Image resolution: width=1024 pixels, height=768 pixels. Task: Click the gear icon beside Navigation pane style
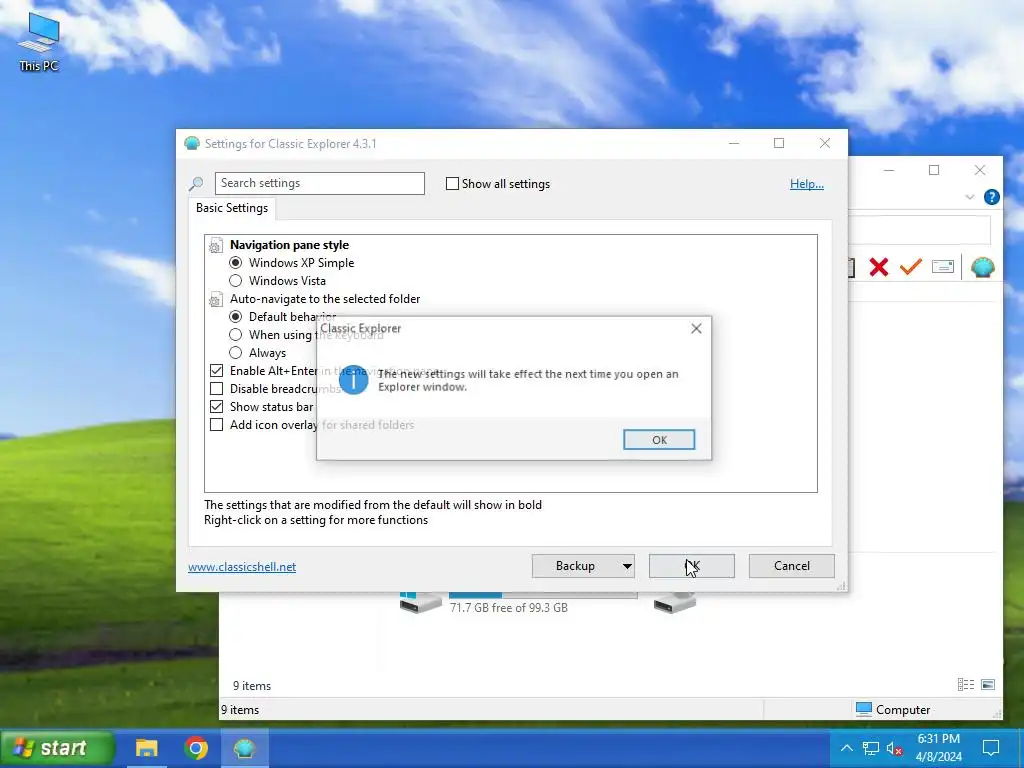216,246
